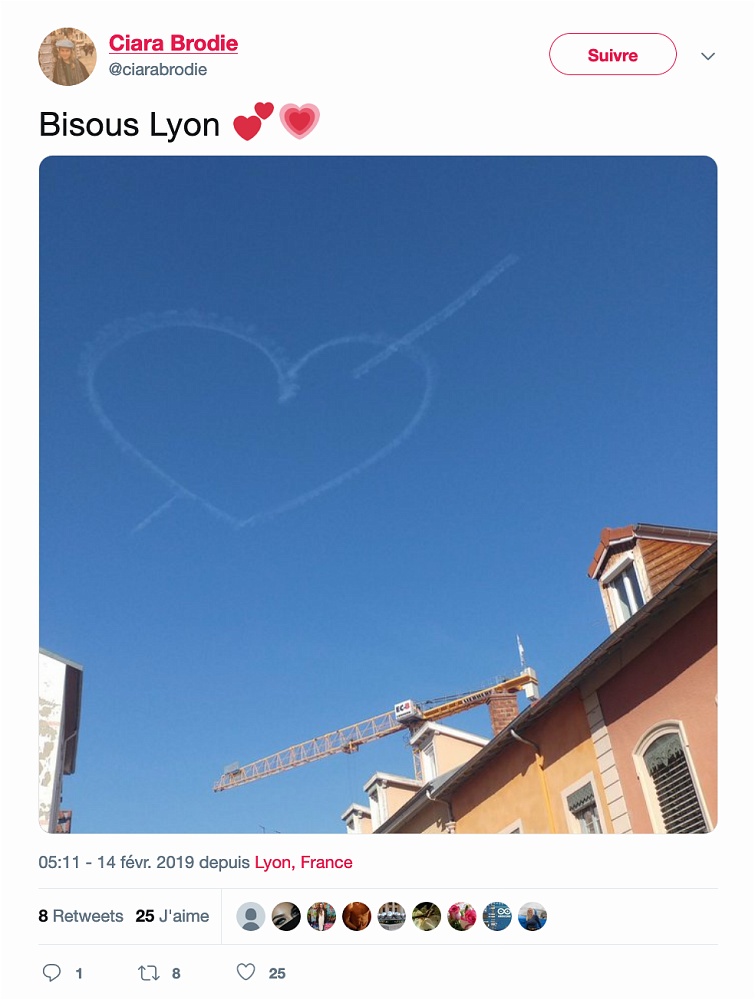
Task: Open the liker avatar with pink roses
Action: point(462,916)
